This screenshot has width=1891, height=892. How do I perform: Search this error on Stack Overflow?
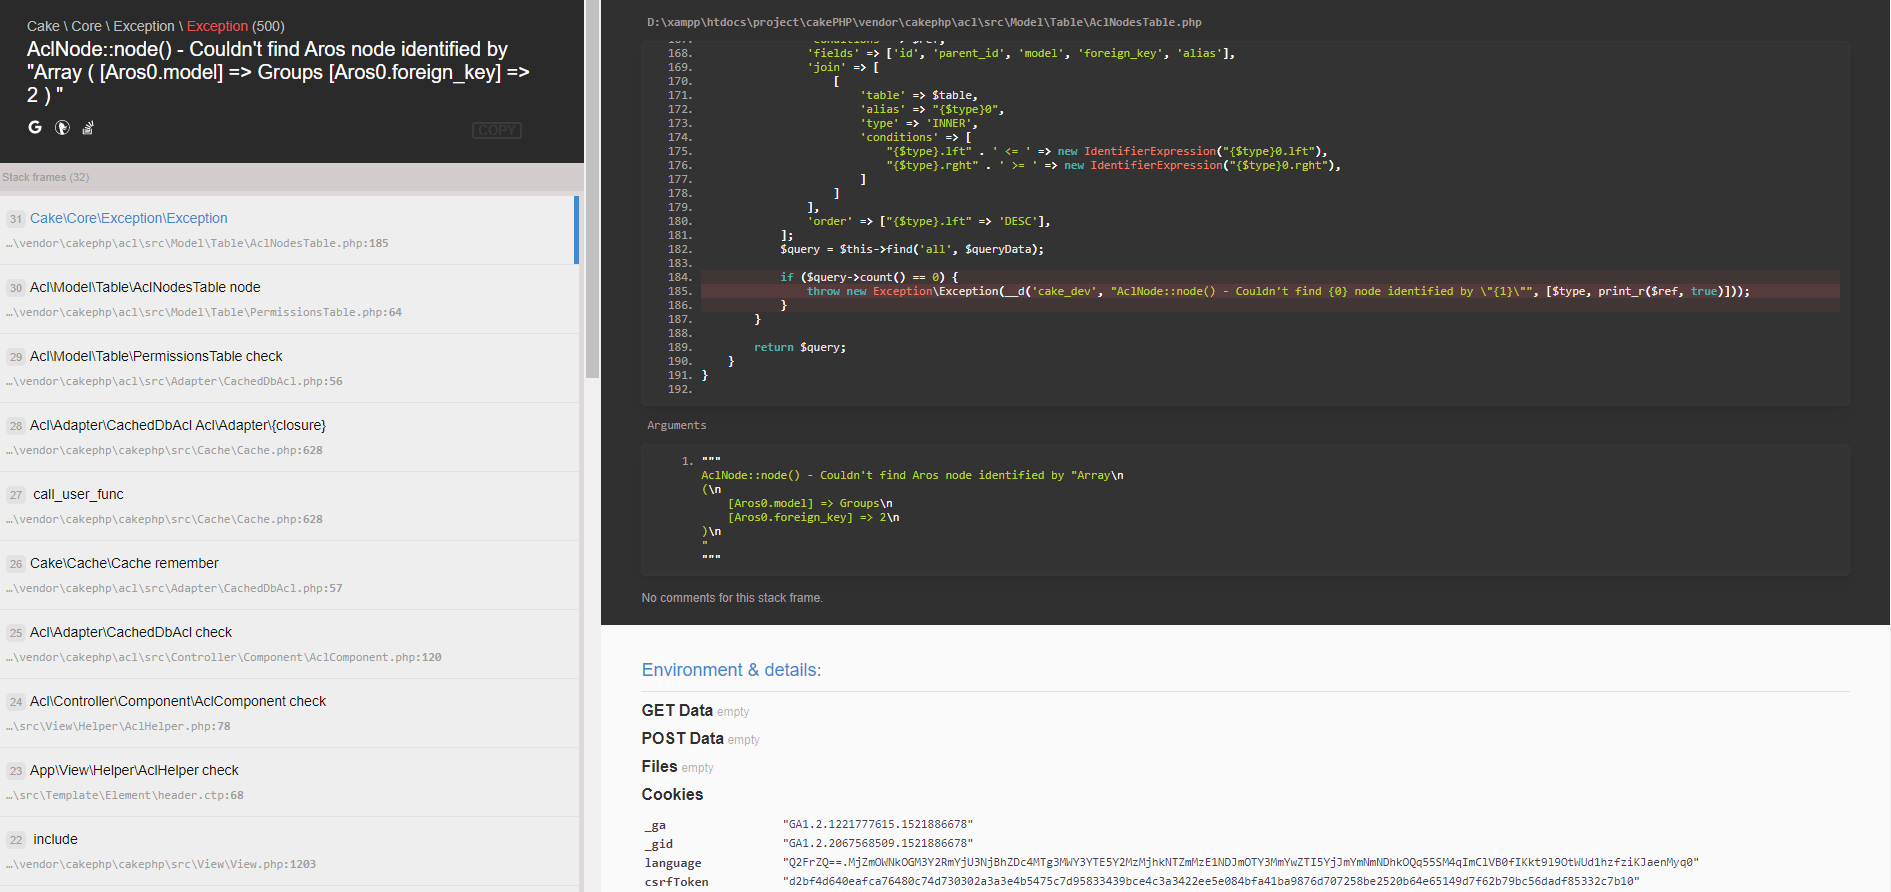pos(88,127)
